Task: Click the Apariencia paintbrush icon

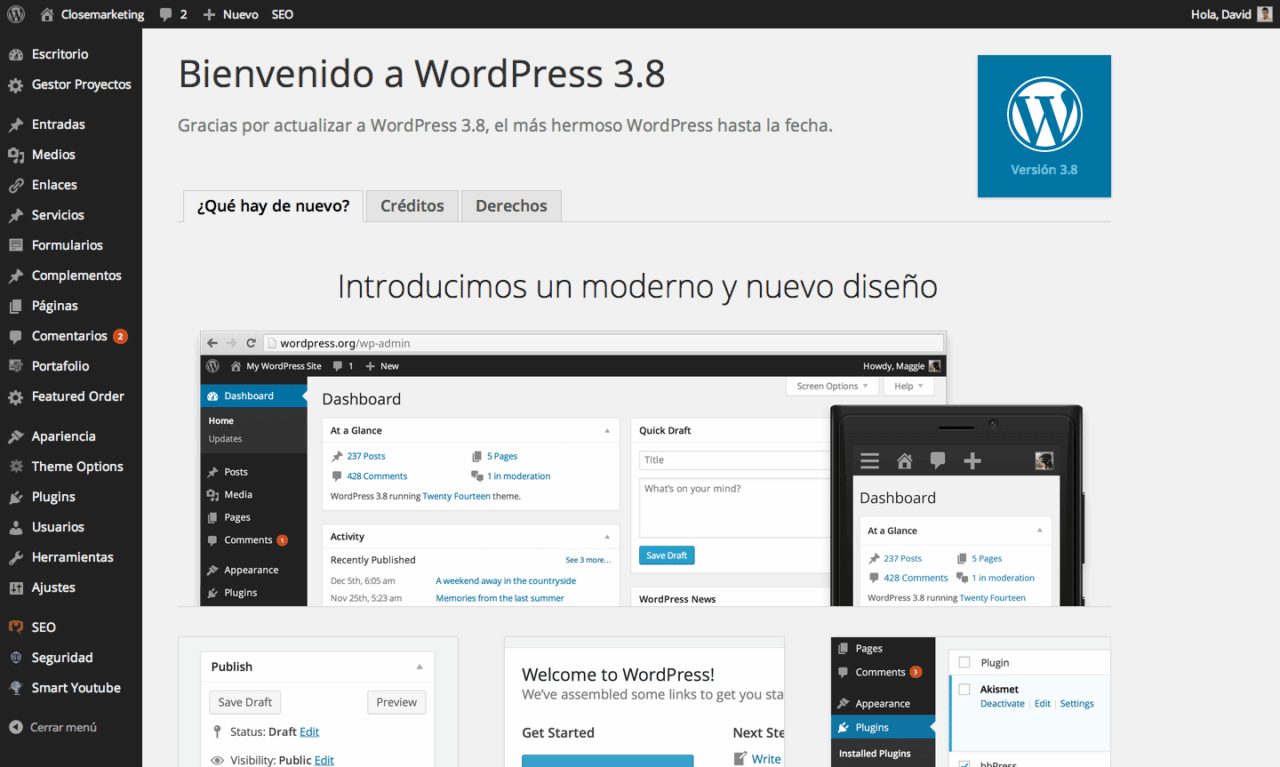Action: tap(15, 437)
